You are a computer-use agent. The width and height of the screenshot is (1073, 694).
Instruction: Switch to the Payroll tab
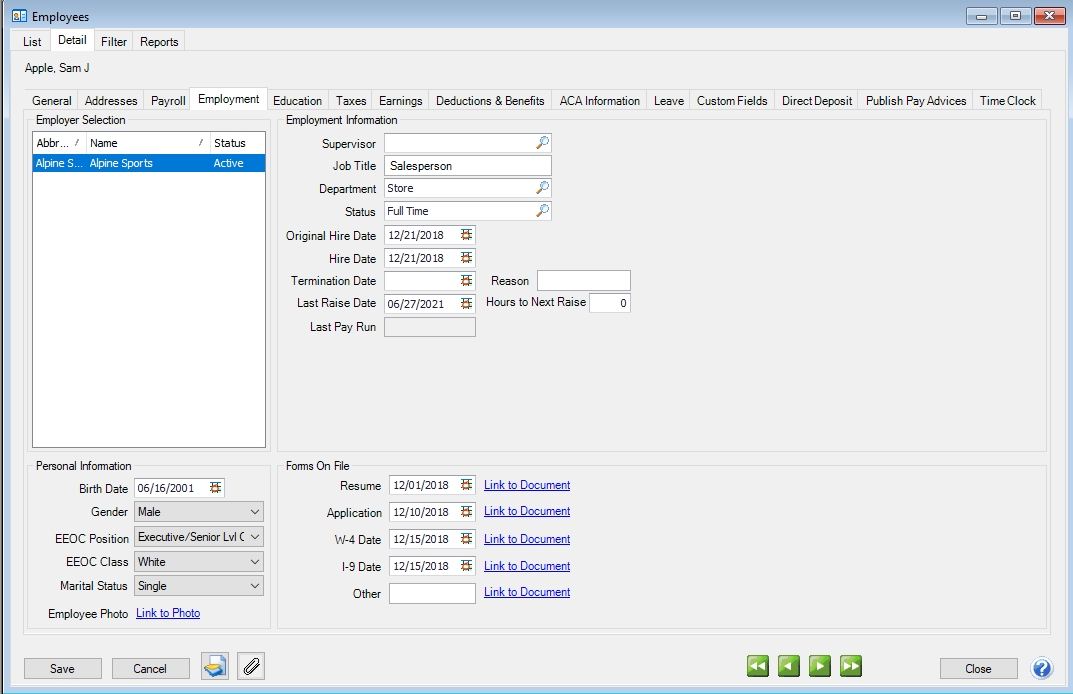[x=168, y=101]
